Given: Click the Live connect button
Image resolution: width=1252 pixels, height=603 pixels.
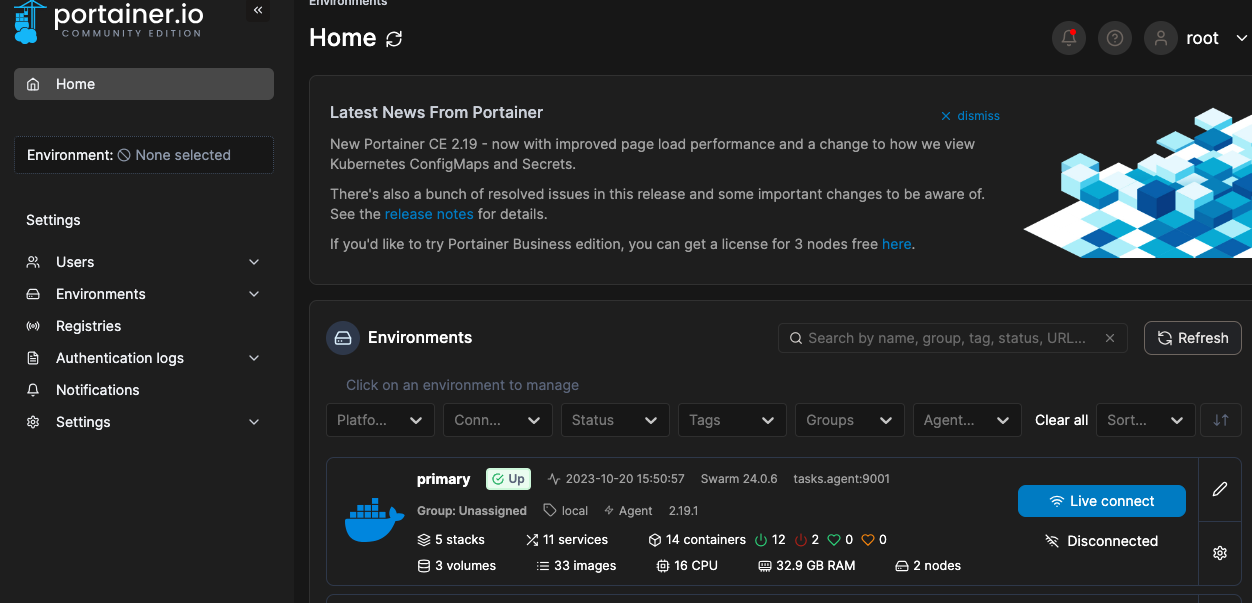Looking at the screenshot, I should [1101, 501].
